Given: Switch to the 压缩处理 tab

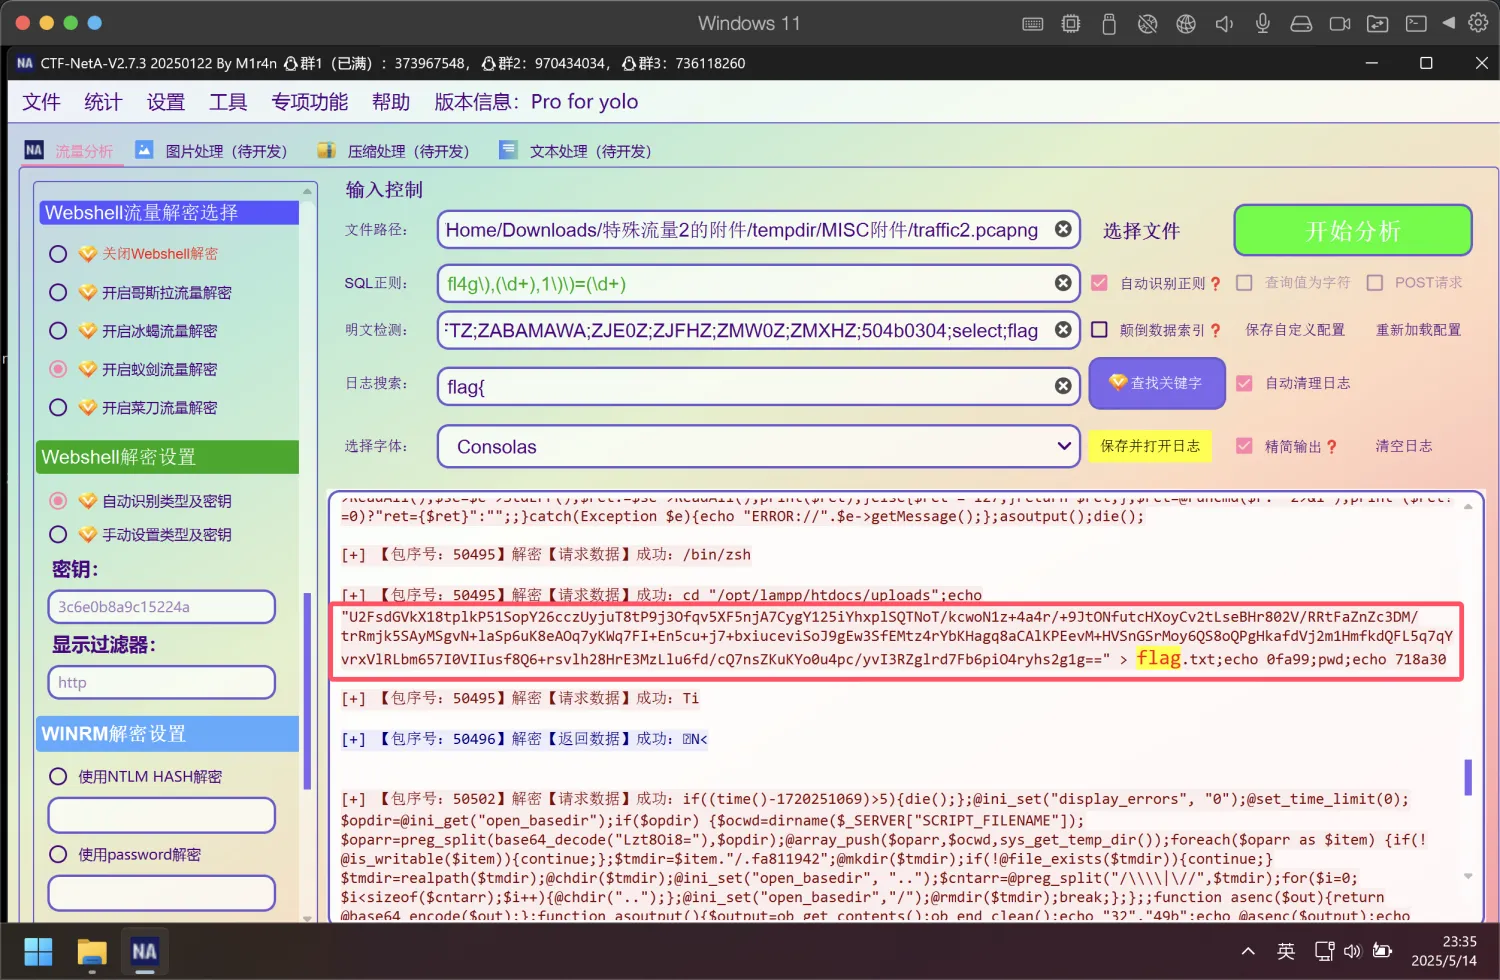Looking at the screenshot, I should tap(394, 151).
